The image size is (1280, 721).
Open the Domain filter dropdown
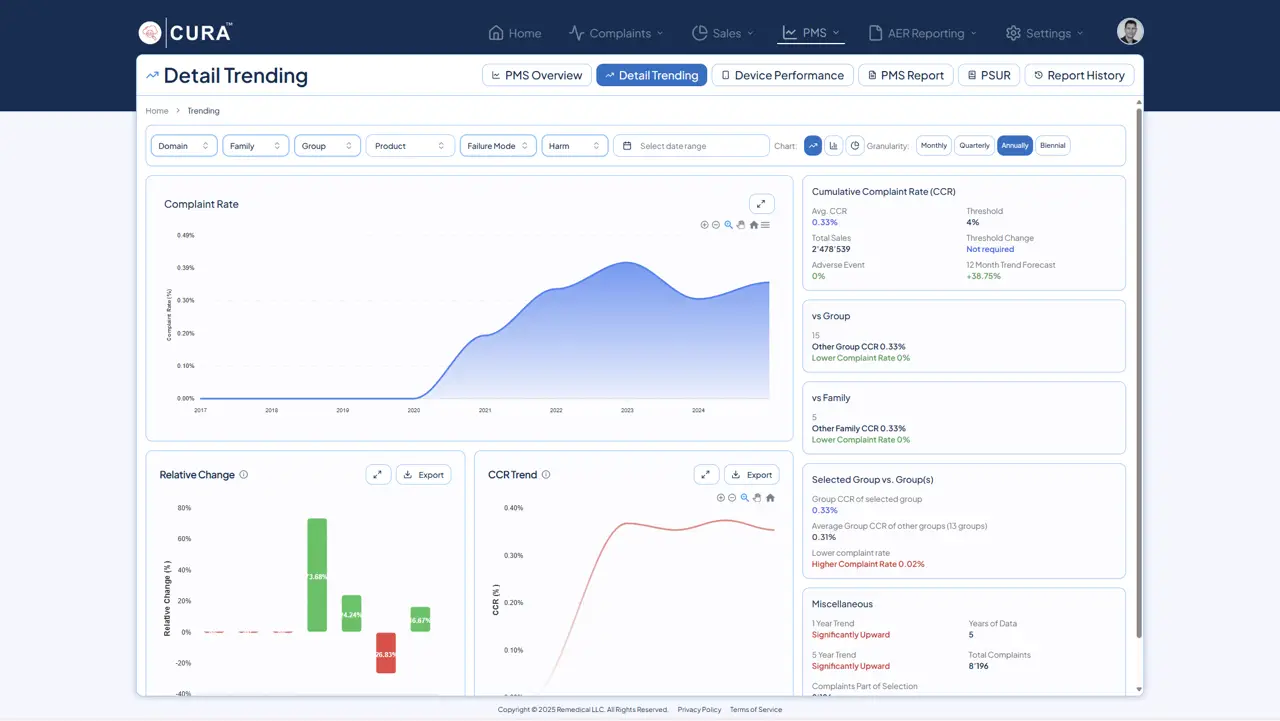184,146
